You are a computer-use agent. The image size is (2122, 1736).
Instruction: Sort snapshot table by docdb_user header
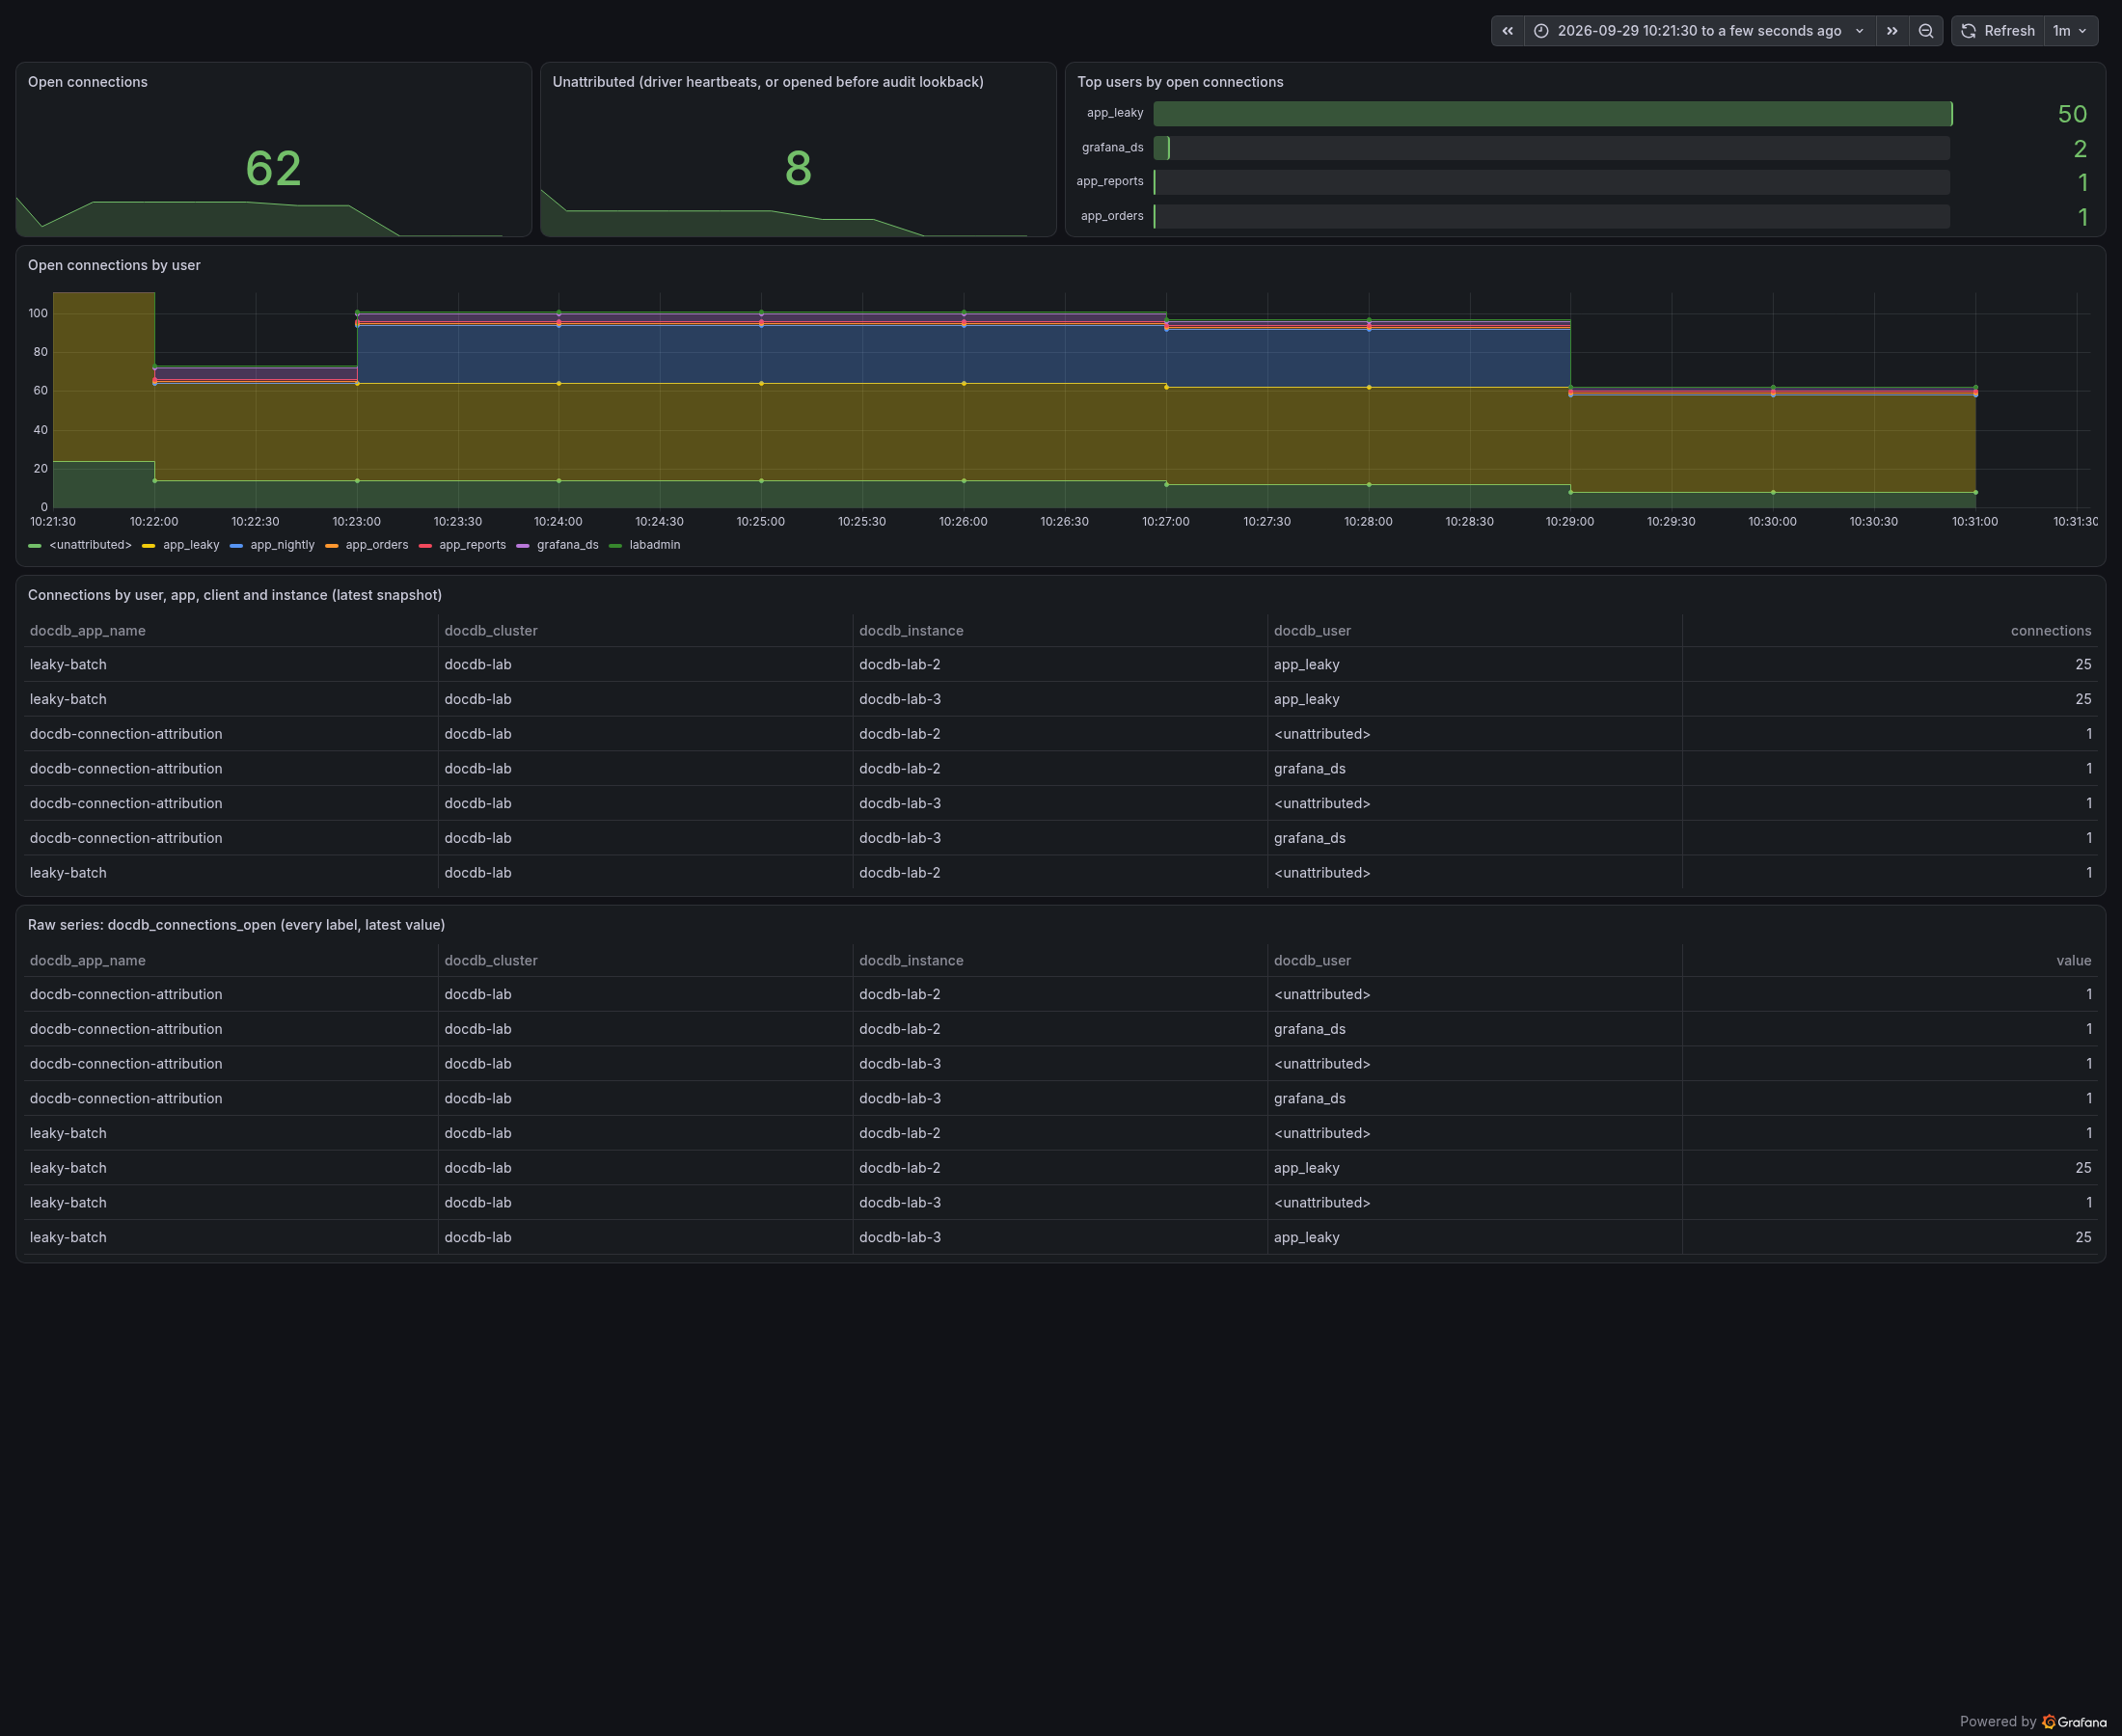click(1312, 631)
